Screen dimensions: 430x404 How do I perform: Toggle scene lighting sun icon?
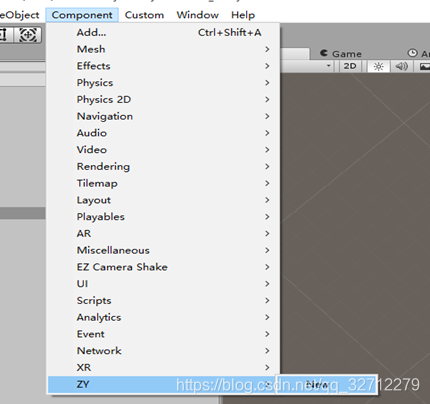[x=378, y=66]
